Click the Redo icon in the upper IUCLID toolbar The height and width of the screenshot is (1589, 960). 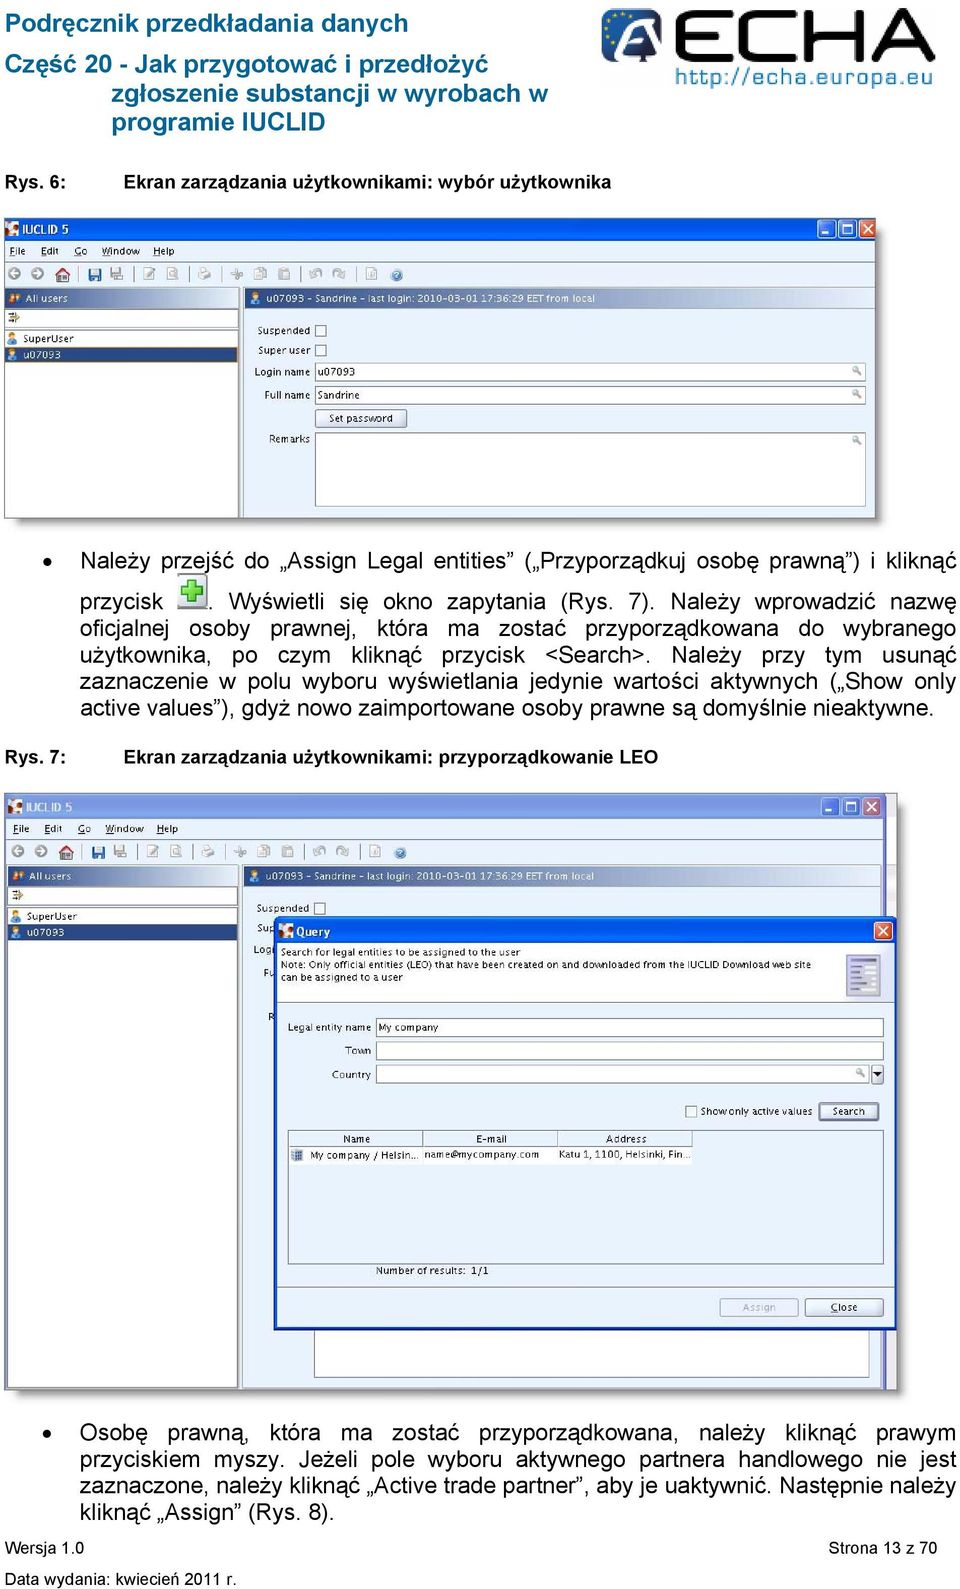click(338, 274)
